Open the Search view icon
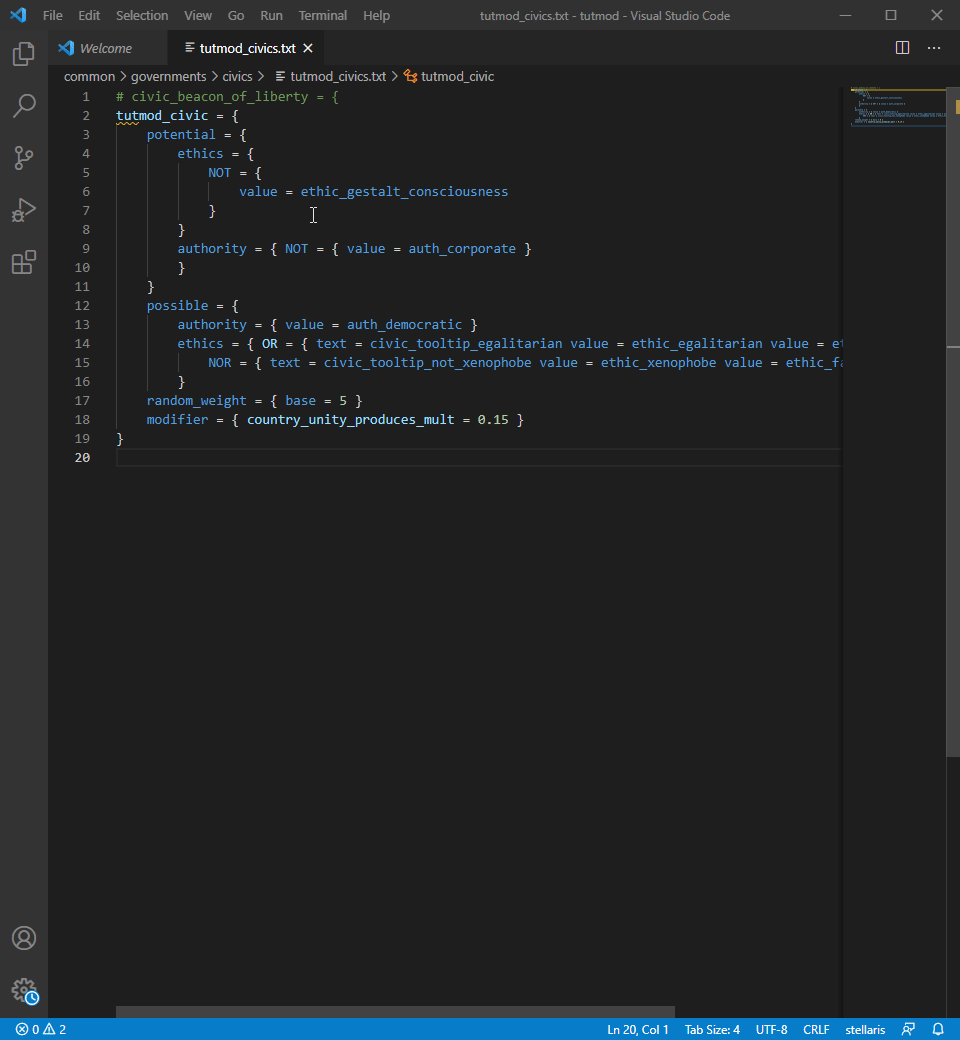 24,106
